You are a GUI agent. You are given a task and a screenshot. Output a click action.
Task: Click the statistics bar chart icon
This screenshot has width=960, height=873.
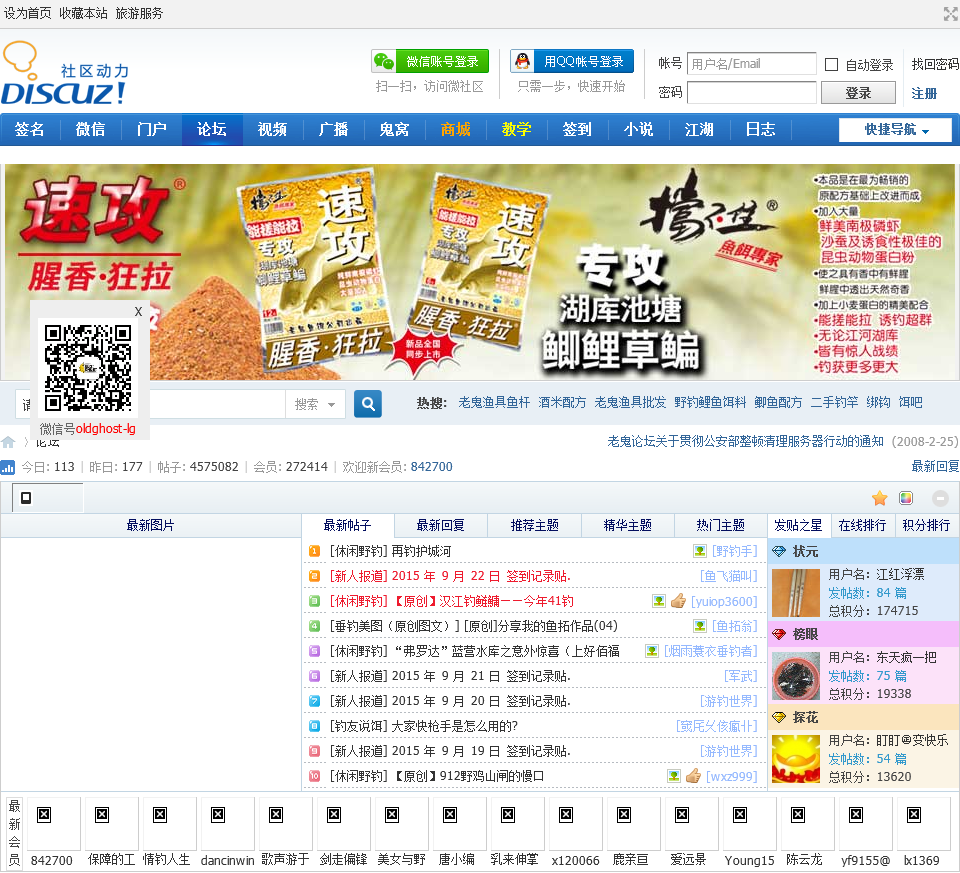click(7, 467)
